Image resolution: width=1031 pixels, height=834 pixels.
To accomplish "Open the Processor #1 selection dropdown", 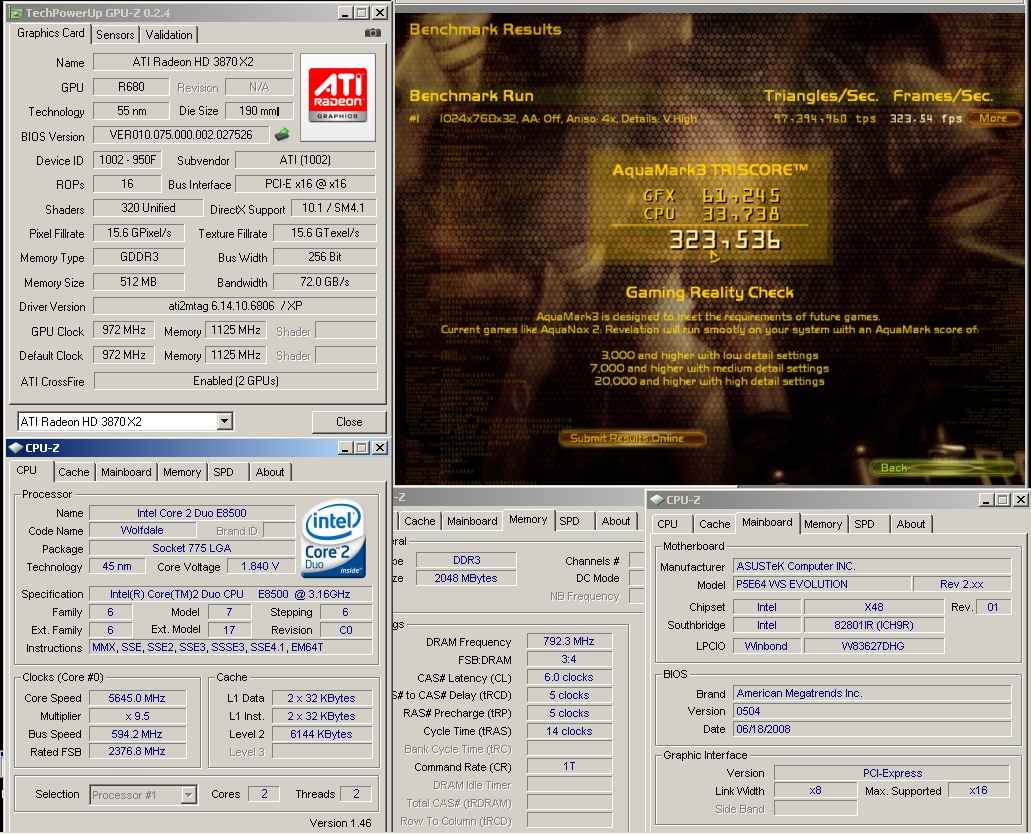I will pos(188,795).
